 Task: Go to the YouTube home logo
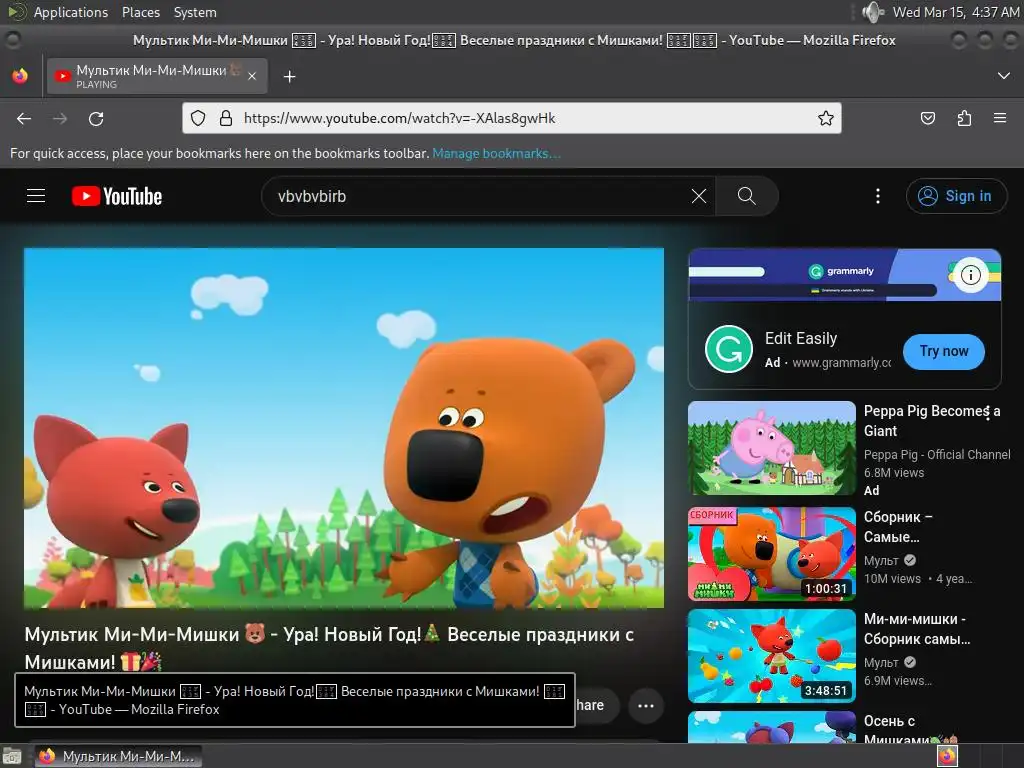pyautogui.click(x=117, y=196)
